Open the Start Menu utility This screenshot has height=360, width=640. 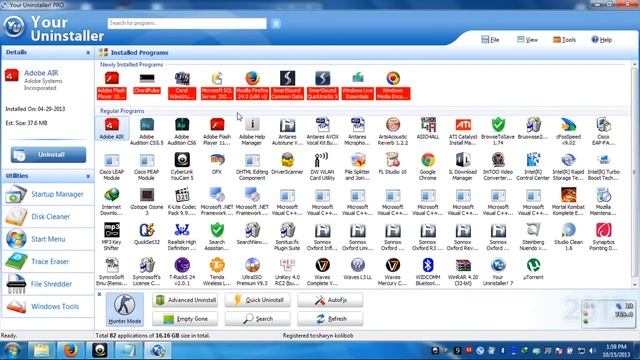pos(48,239)
